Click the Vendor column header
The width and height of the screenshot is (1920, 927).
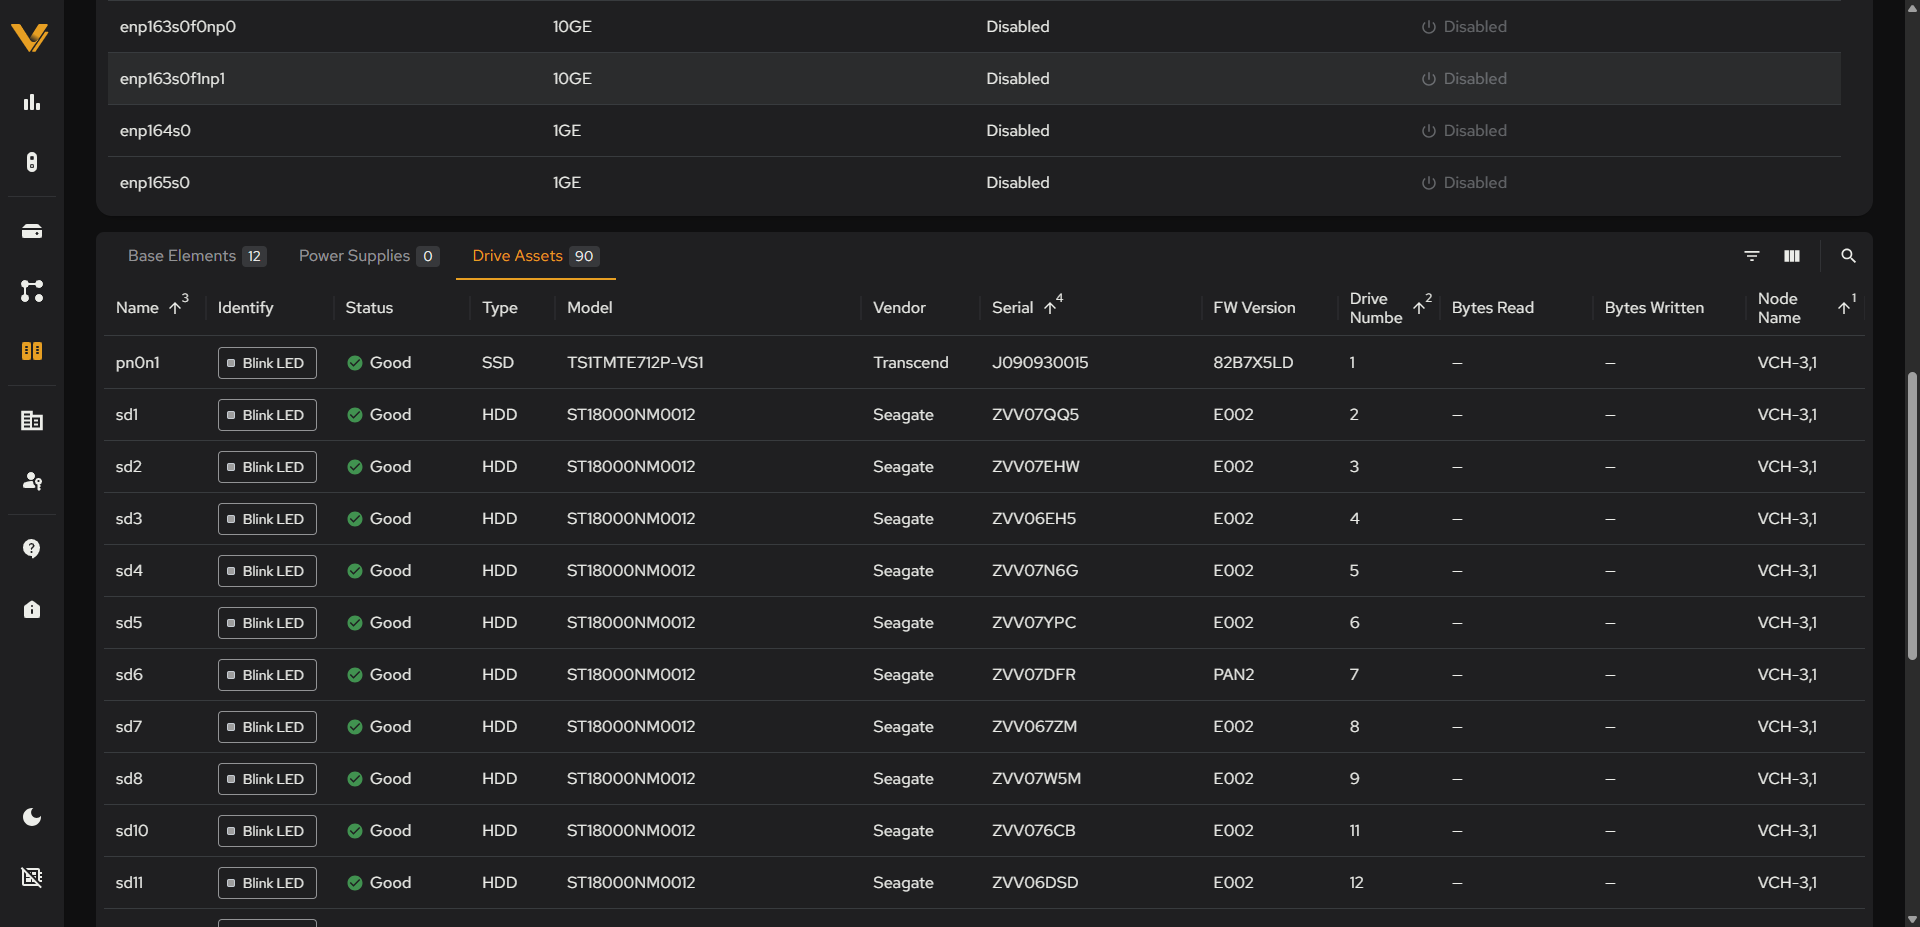pos(899,307)
